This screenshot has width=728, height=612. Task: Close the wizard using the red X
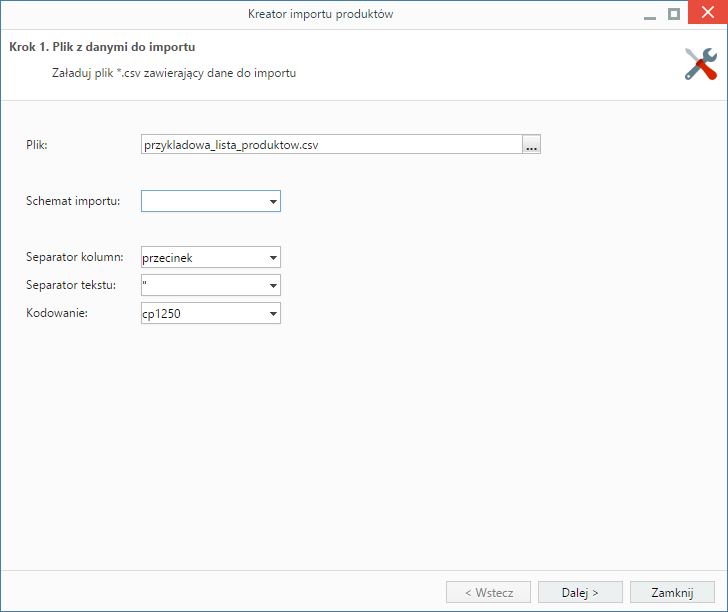pyautogui.click(x=708, y=12)
